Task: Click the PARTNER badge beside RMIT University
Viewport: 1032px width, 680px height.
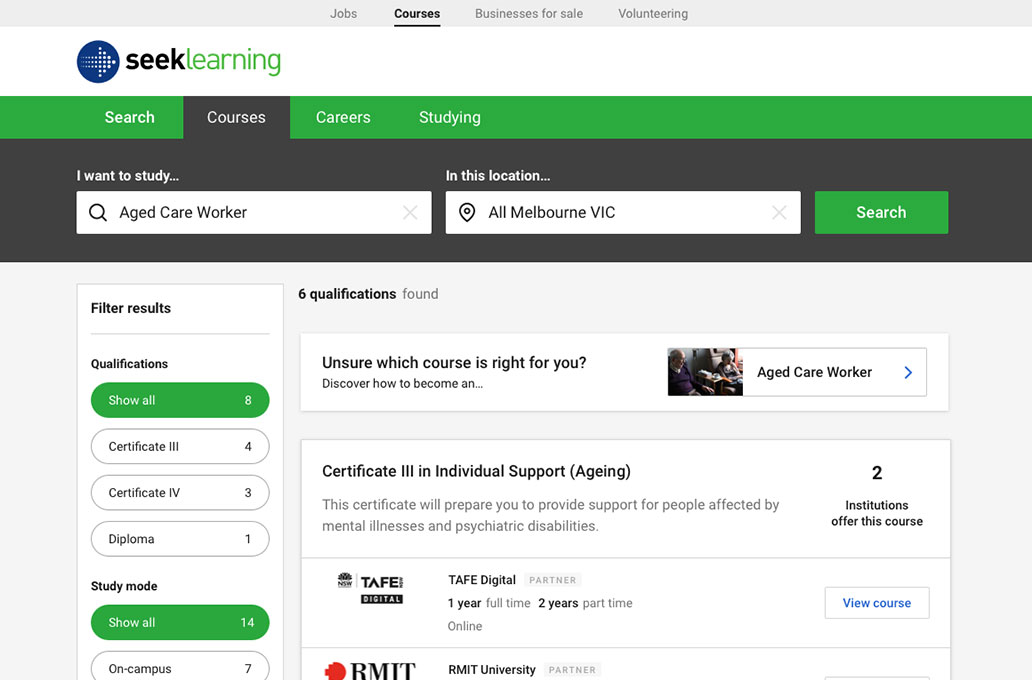Action: tap(572, 669)
